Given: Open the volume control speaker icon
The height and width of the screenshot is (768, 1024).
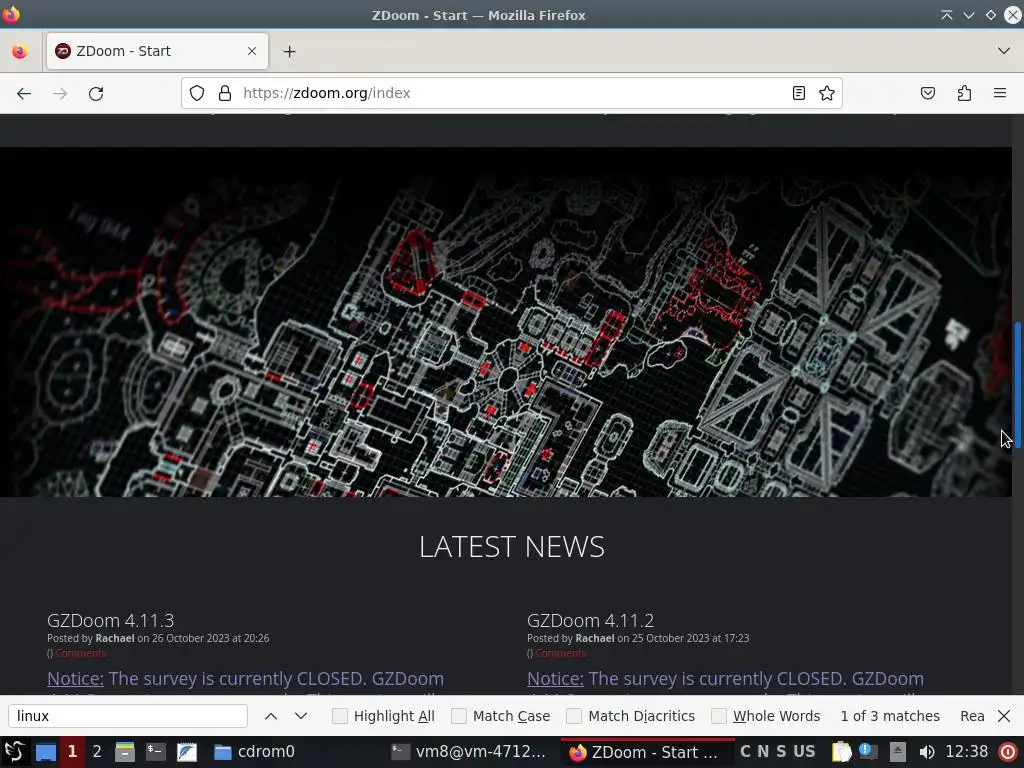Looking at the screenshot, I should click(x=926, y=752).
